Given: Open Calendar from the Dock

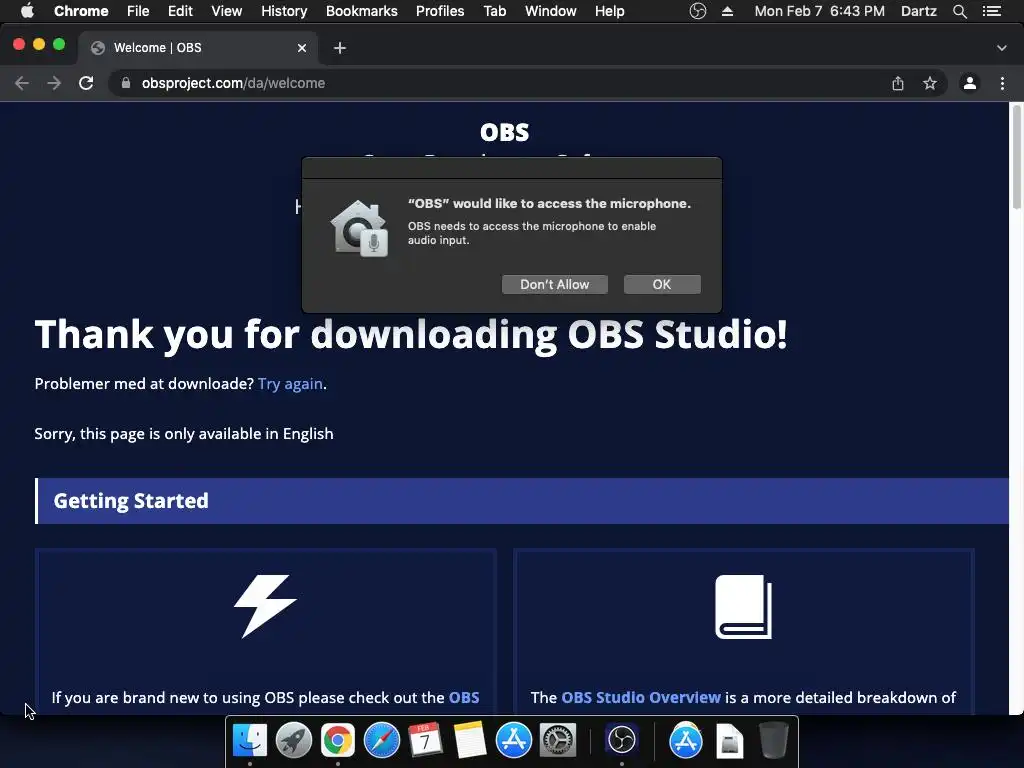Looking at the screenshot, I should pos(425,740).
